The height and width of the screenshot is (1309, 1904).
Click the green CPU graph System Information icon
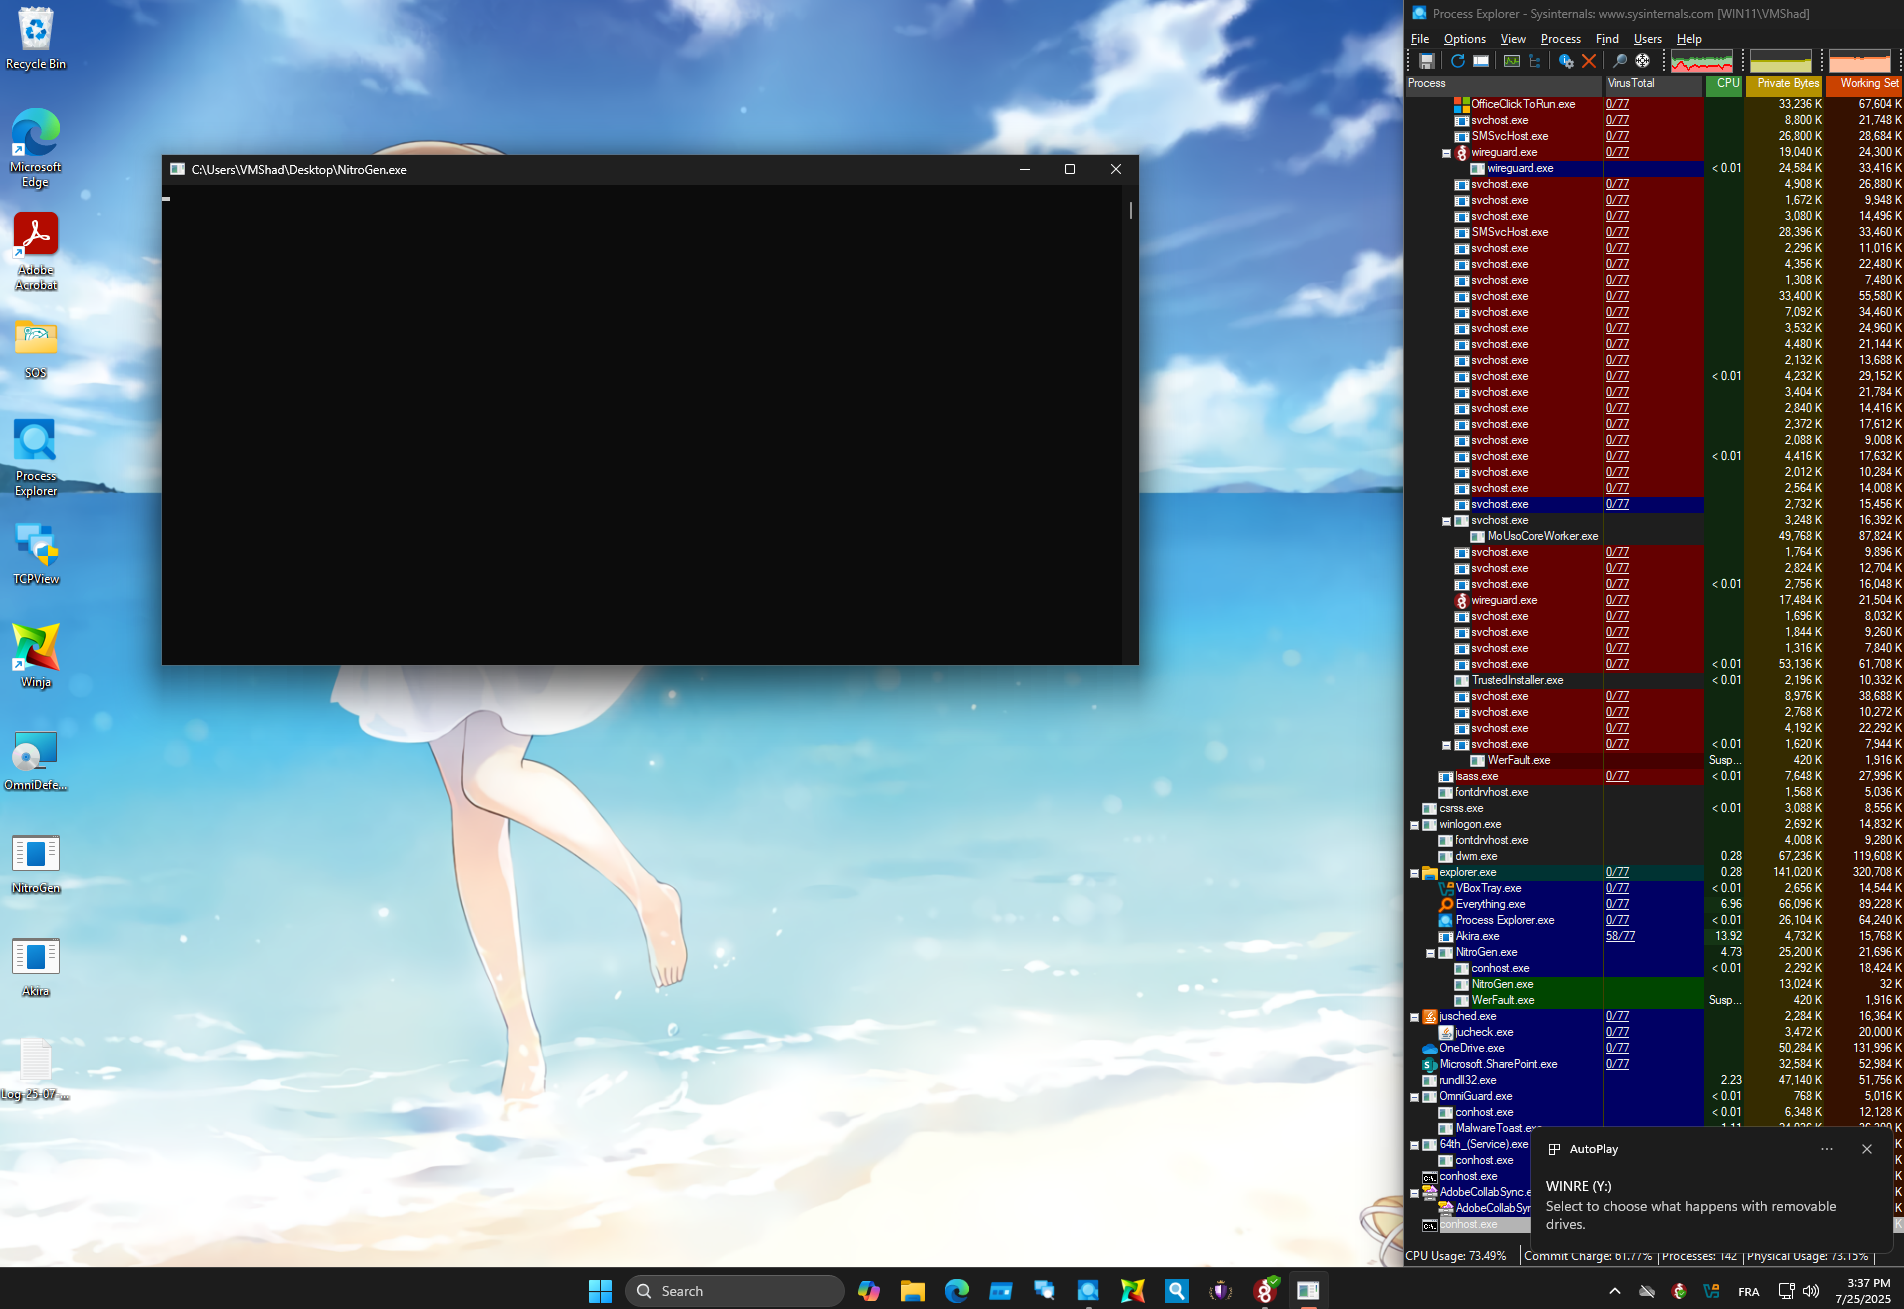(x=1512, y=61)
